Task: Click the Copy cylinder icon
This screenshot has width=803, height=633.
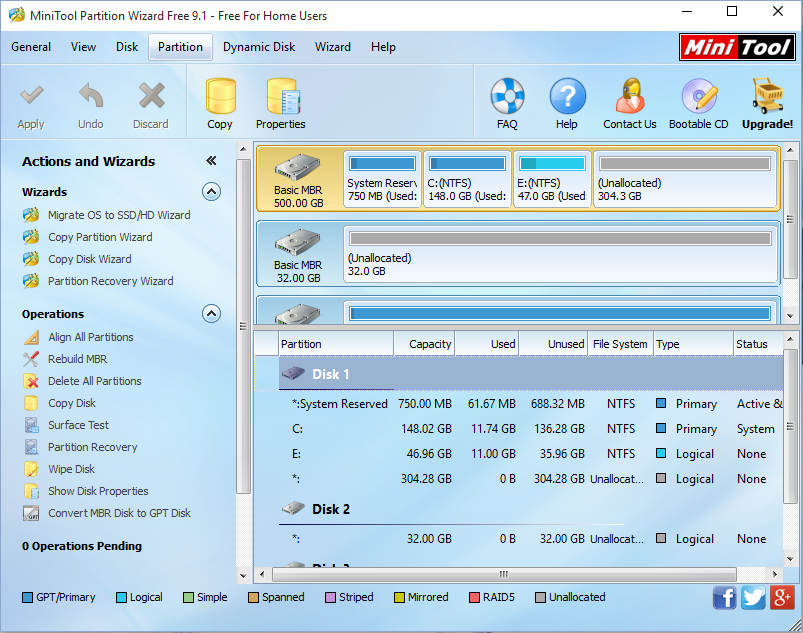Action: click(x=220, y=96)
